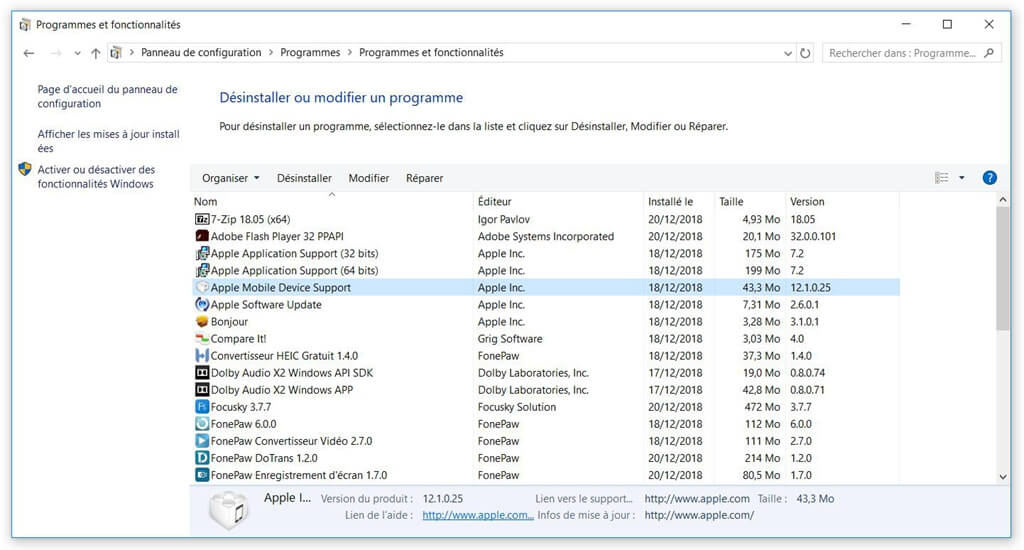Click the forward arrow navigation button
The width and height of the screenshot is (1024, 550).
pyautogui.click(x=56, y=53)
